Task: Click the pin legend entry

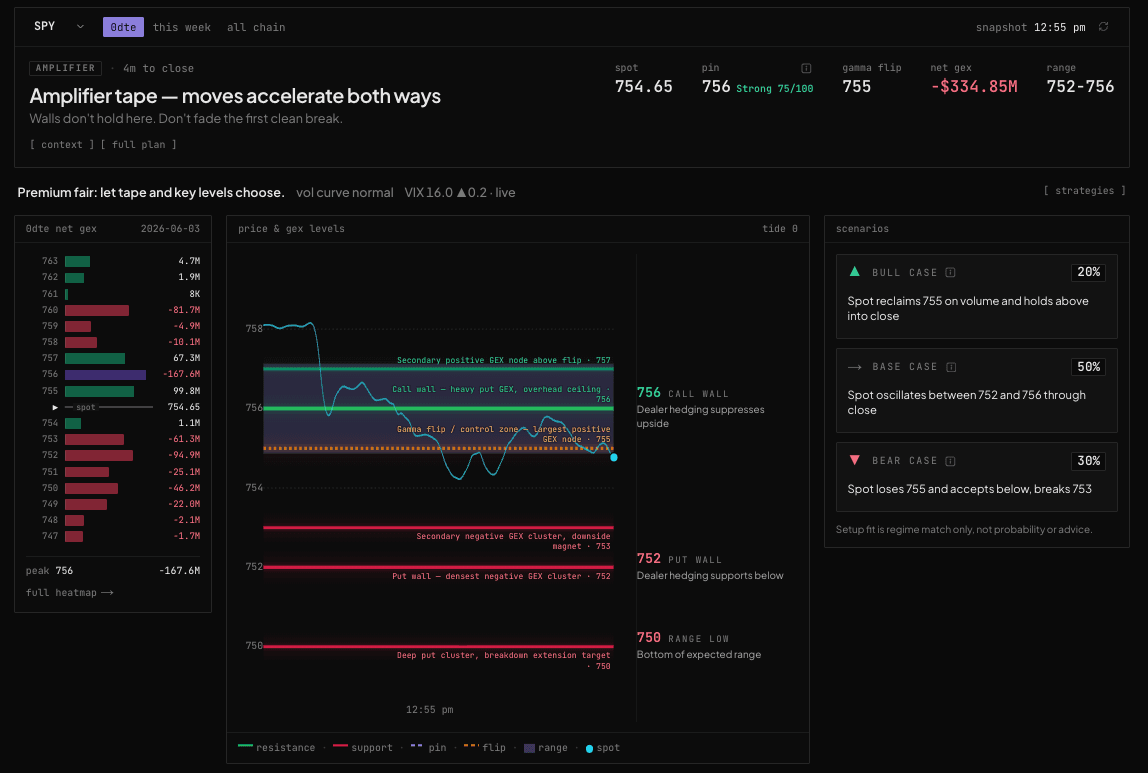Action: pyautogui.click(x=428, y=747)
